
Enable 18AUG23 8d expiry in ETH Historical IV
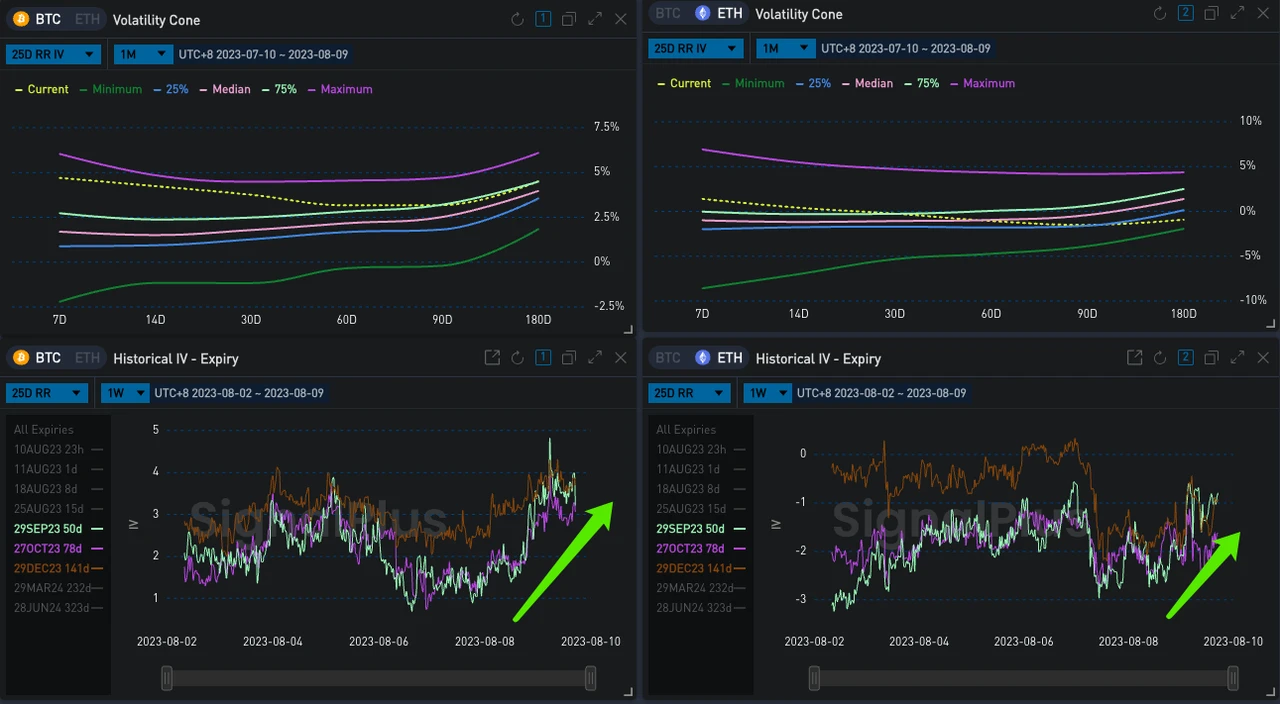pos(700,489)
